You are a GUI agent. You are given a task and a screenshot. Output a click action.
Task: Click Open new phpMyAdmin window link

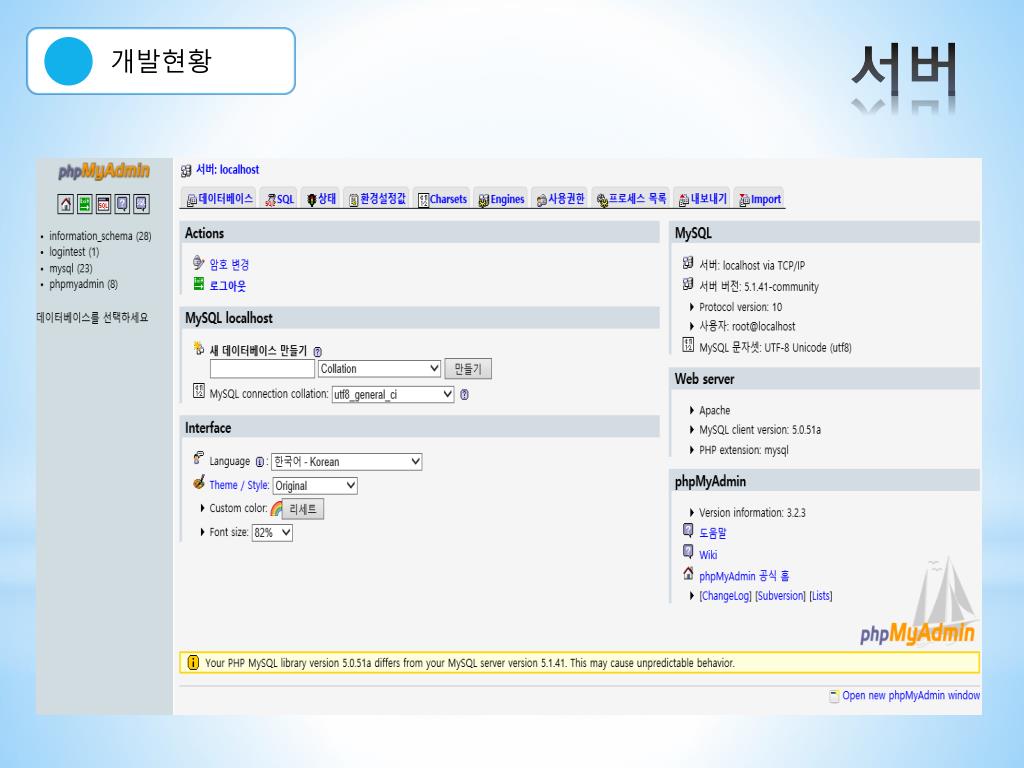(910, 696)
